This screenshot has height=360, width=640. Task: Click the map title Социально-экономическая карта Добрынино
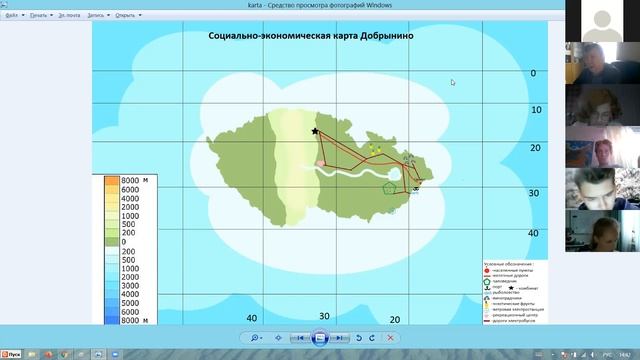pos(311,36)
